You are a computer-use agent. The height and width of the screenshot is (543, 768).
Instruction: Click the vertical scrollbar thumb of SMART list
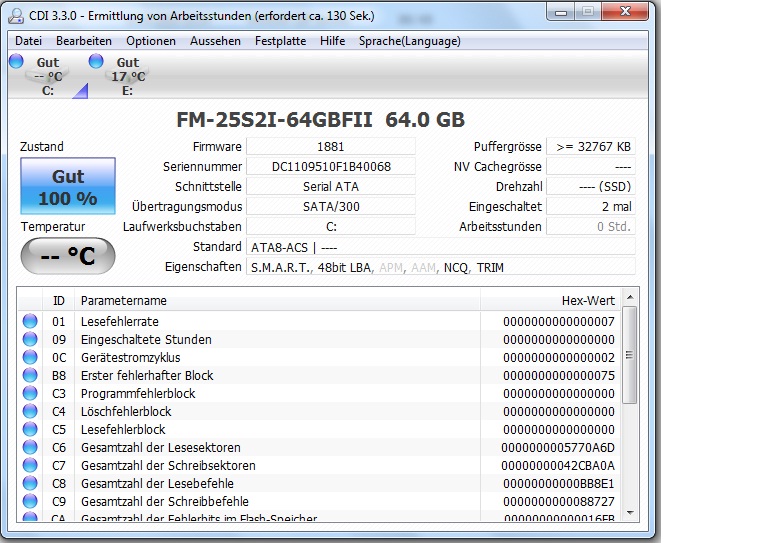[x=630, y=355]
